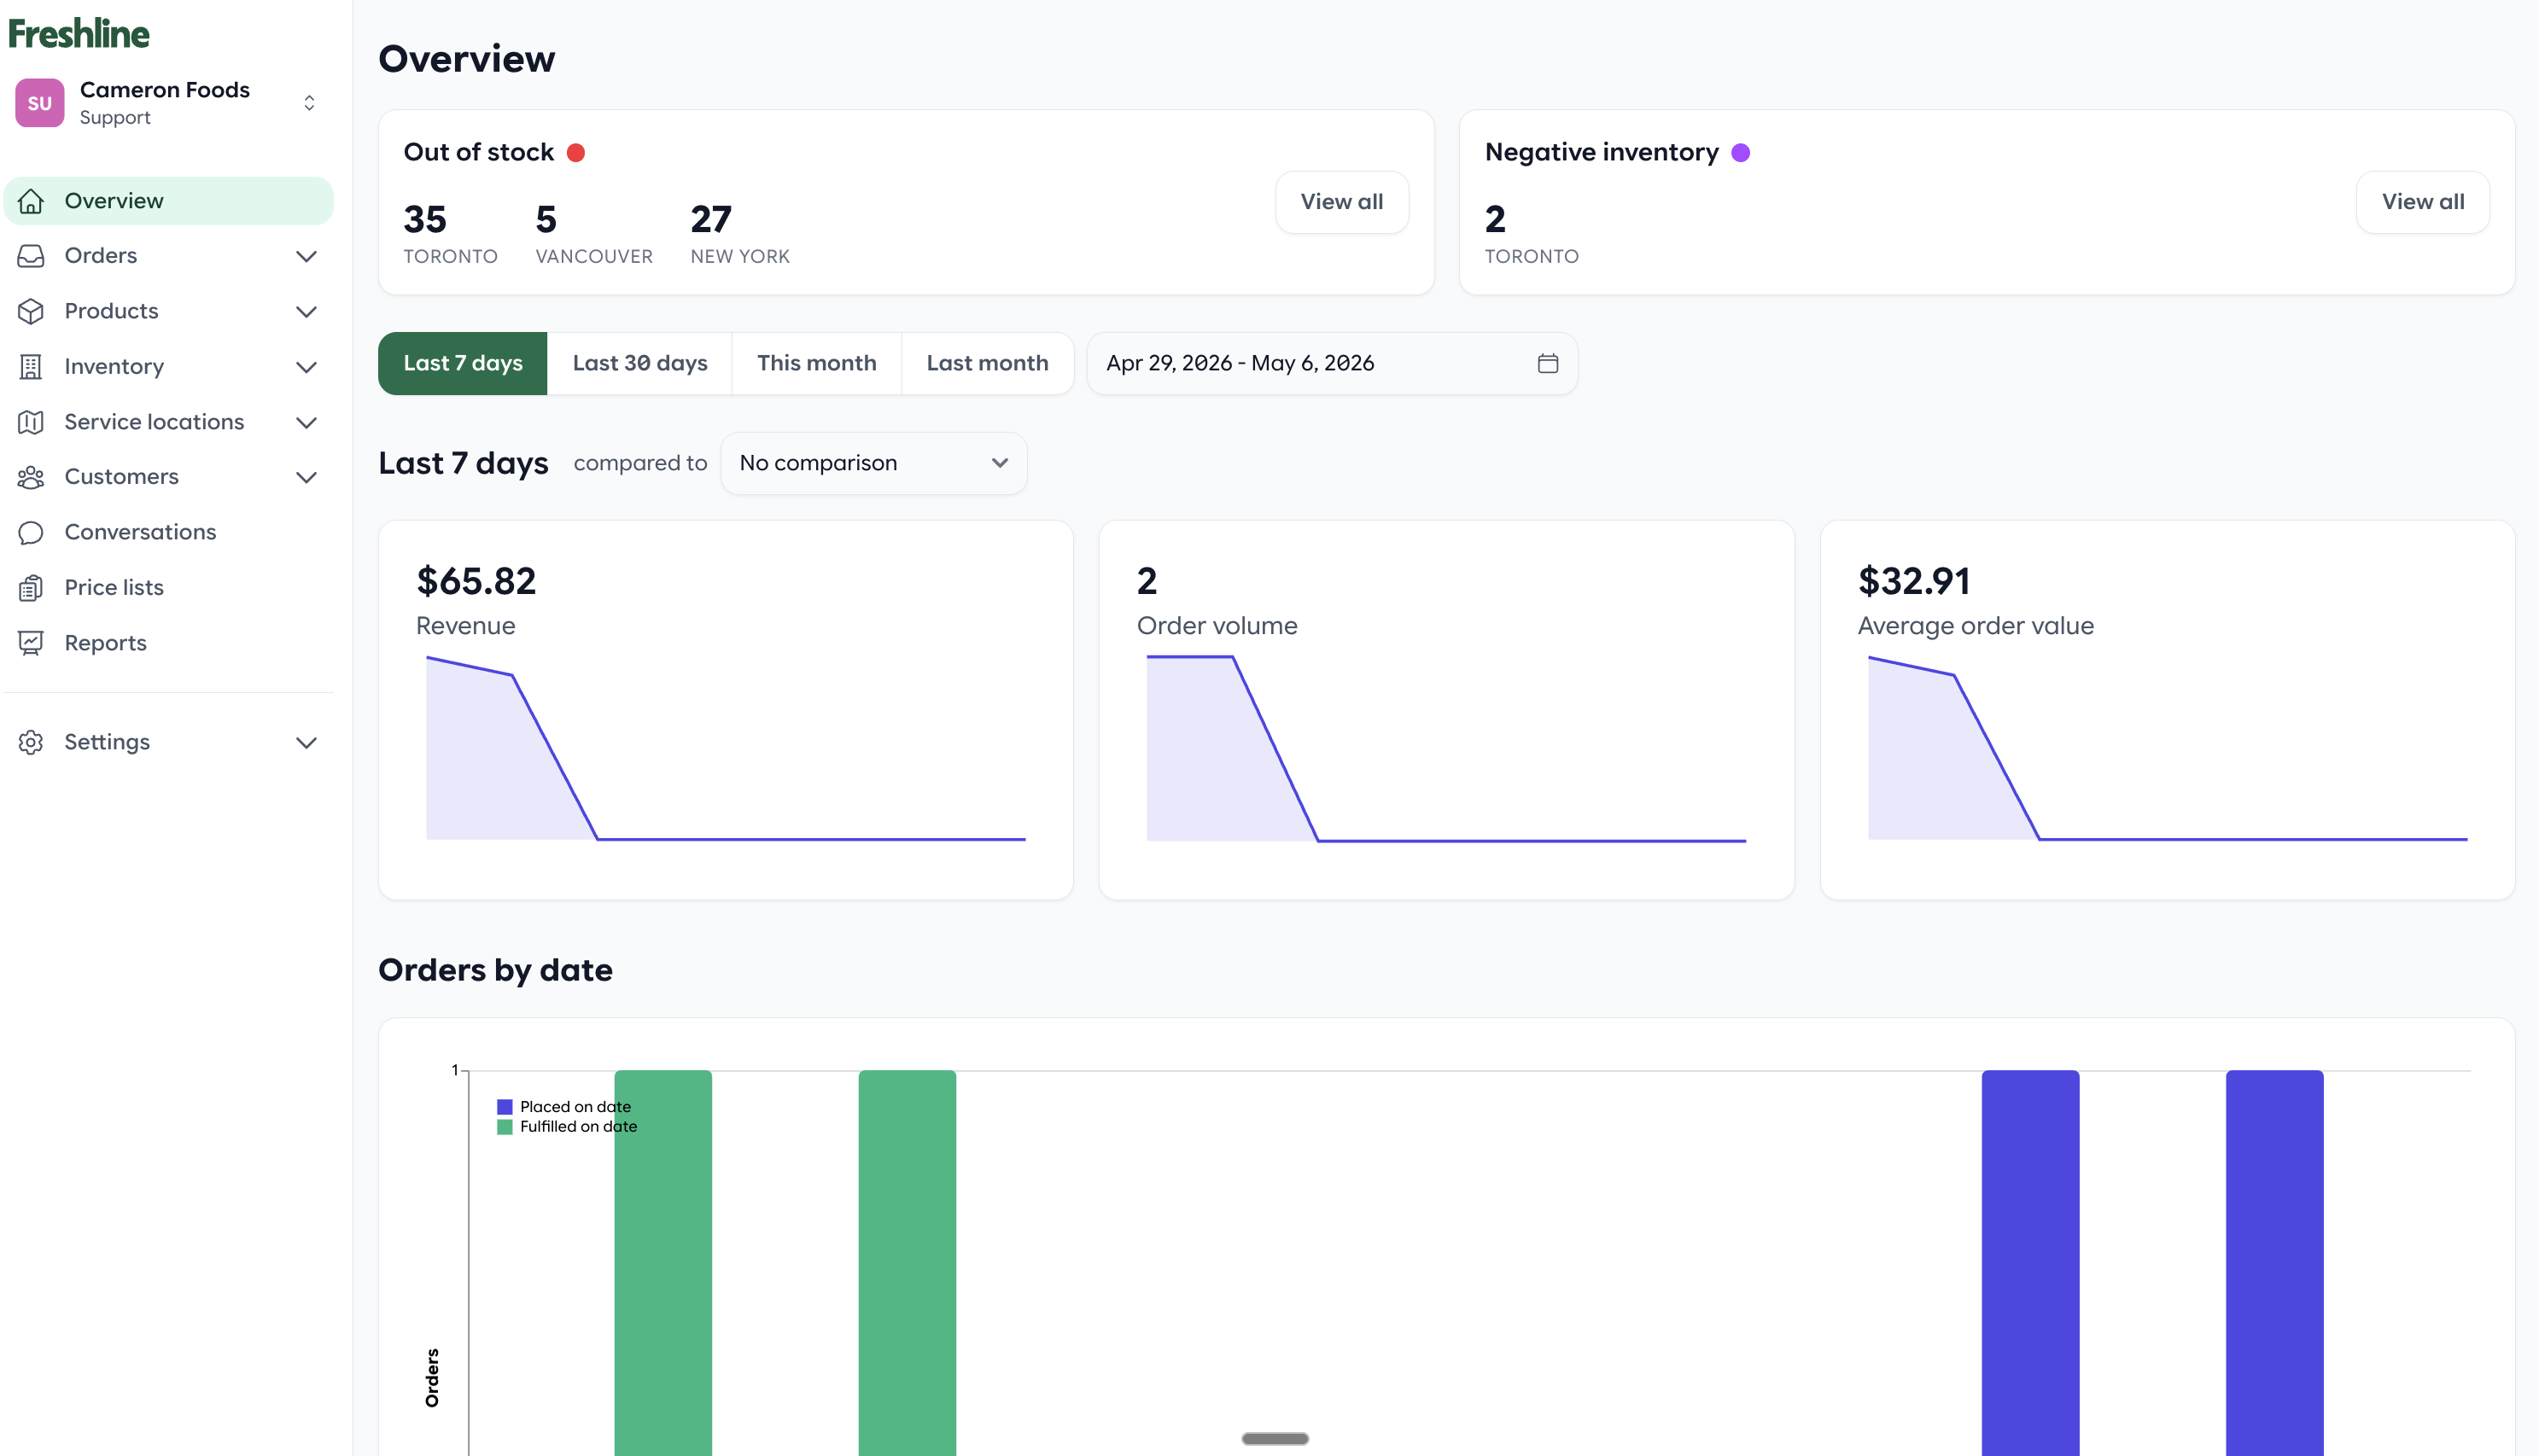Click the Service locations map icon
Image resolution: width=2539 pixels, height=1456 pixels.
(31, 422)
